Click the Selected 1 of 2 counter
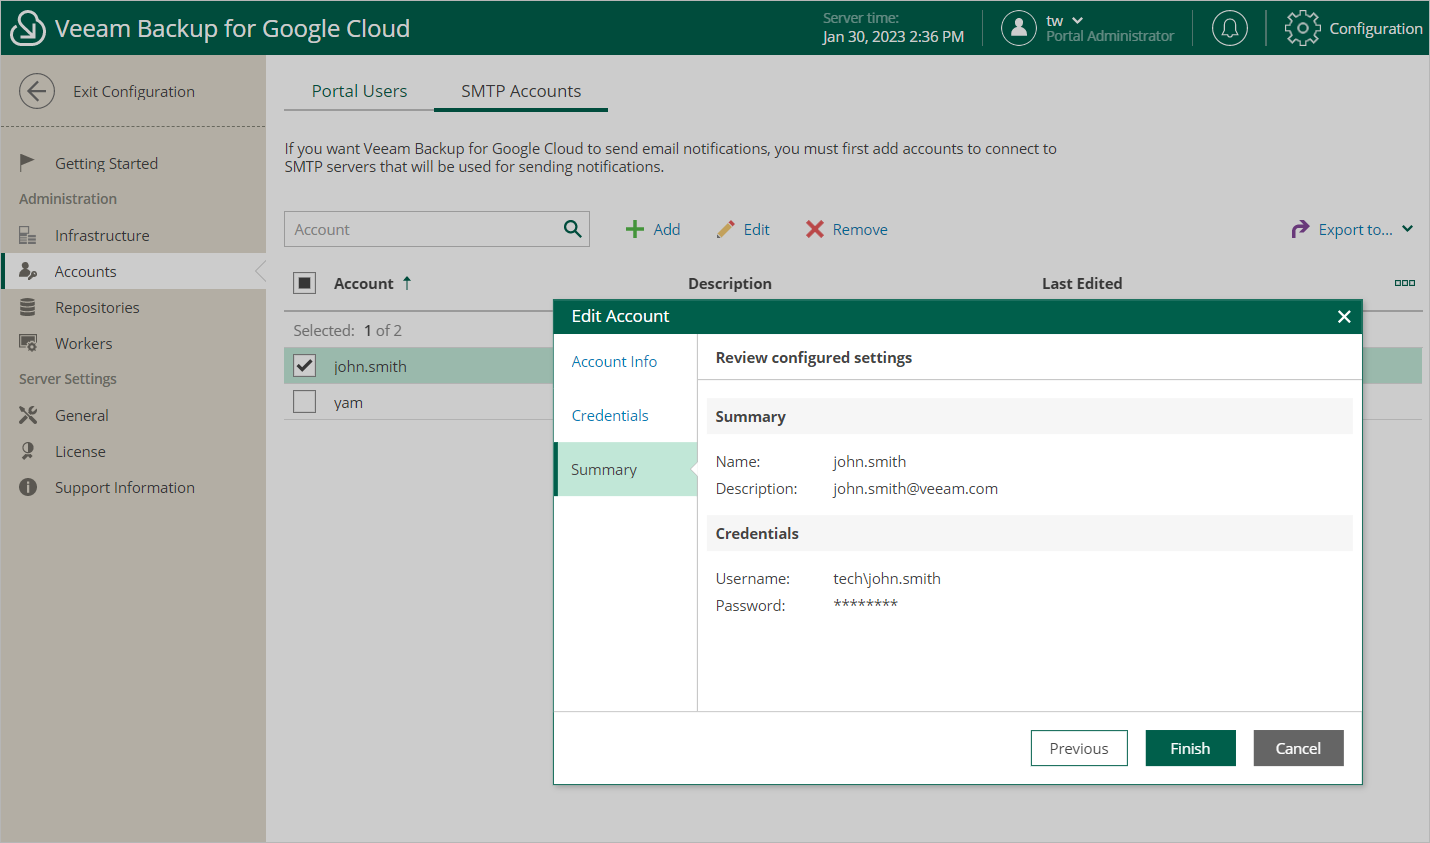Viewport: 1430px width, 843px height. pyautogui.click(x=347, y=330)
